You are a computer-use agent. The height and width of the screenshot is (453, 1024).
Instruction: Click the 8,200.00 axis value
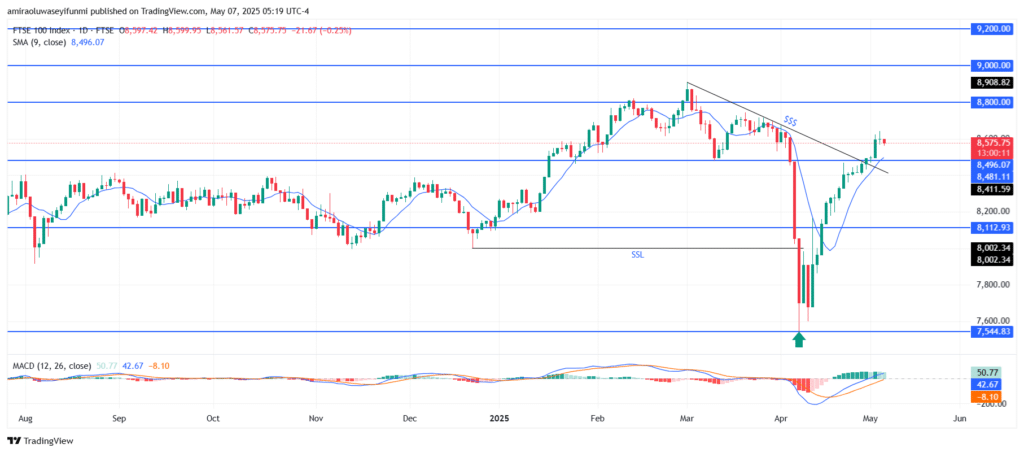coord(993,211)
